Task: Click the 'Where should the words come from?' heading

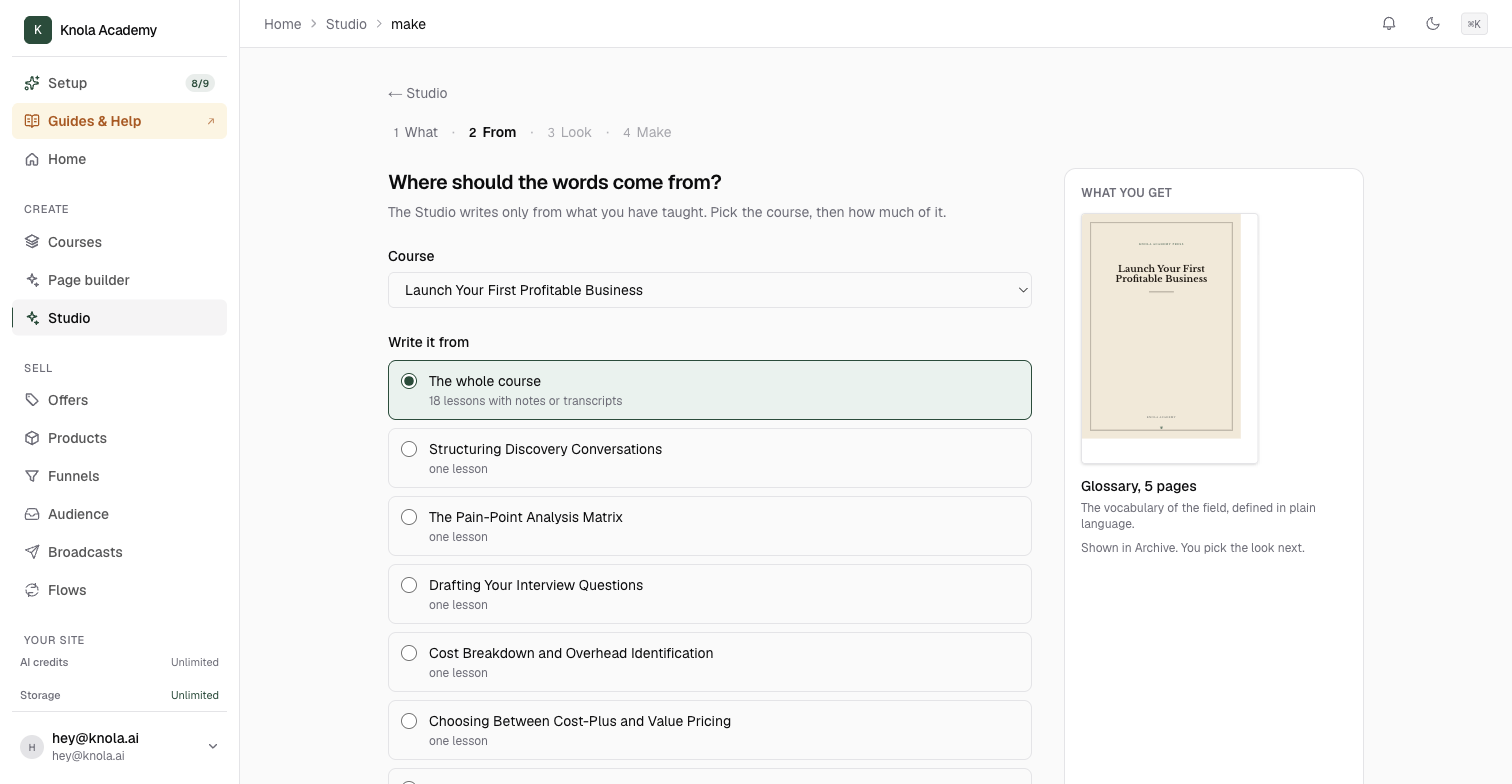Action: point(555,182)
